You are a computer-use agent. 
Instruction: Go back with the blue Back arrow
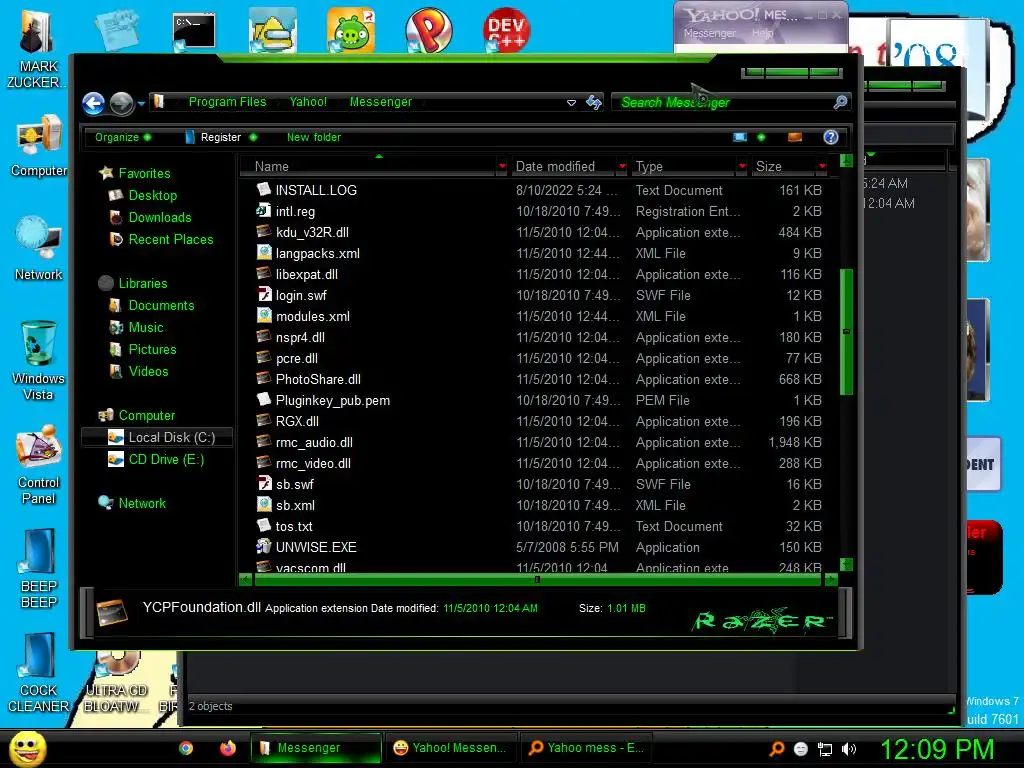[93, 103]
